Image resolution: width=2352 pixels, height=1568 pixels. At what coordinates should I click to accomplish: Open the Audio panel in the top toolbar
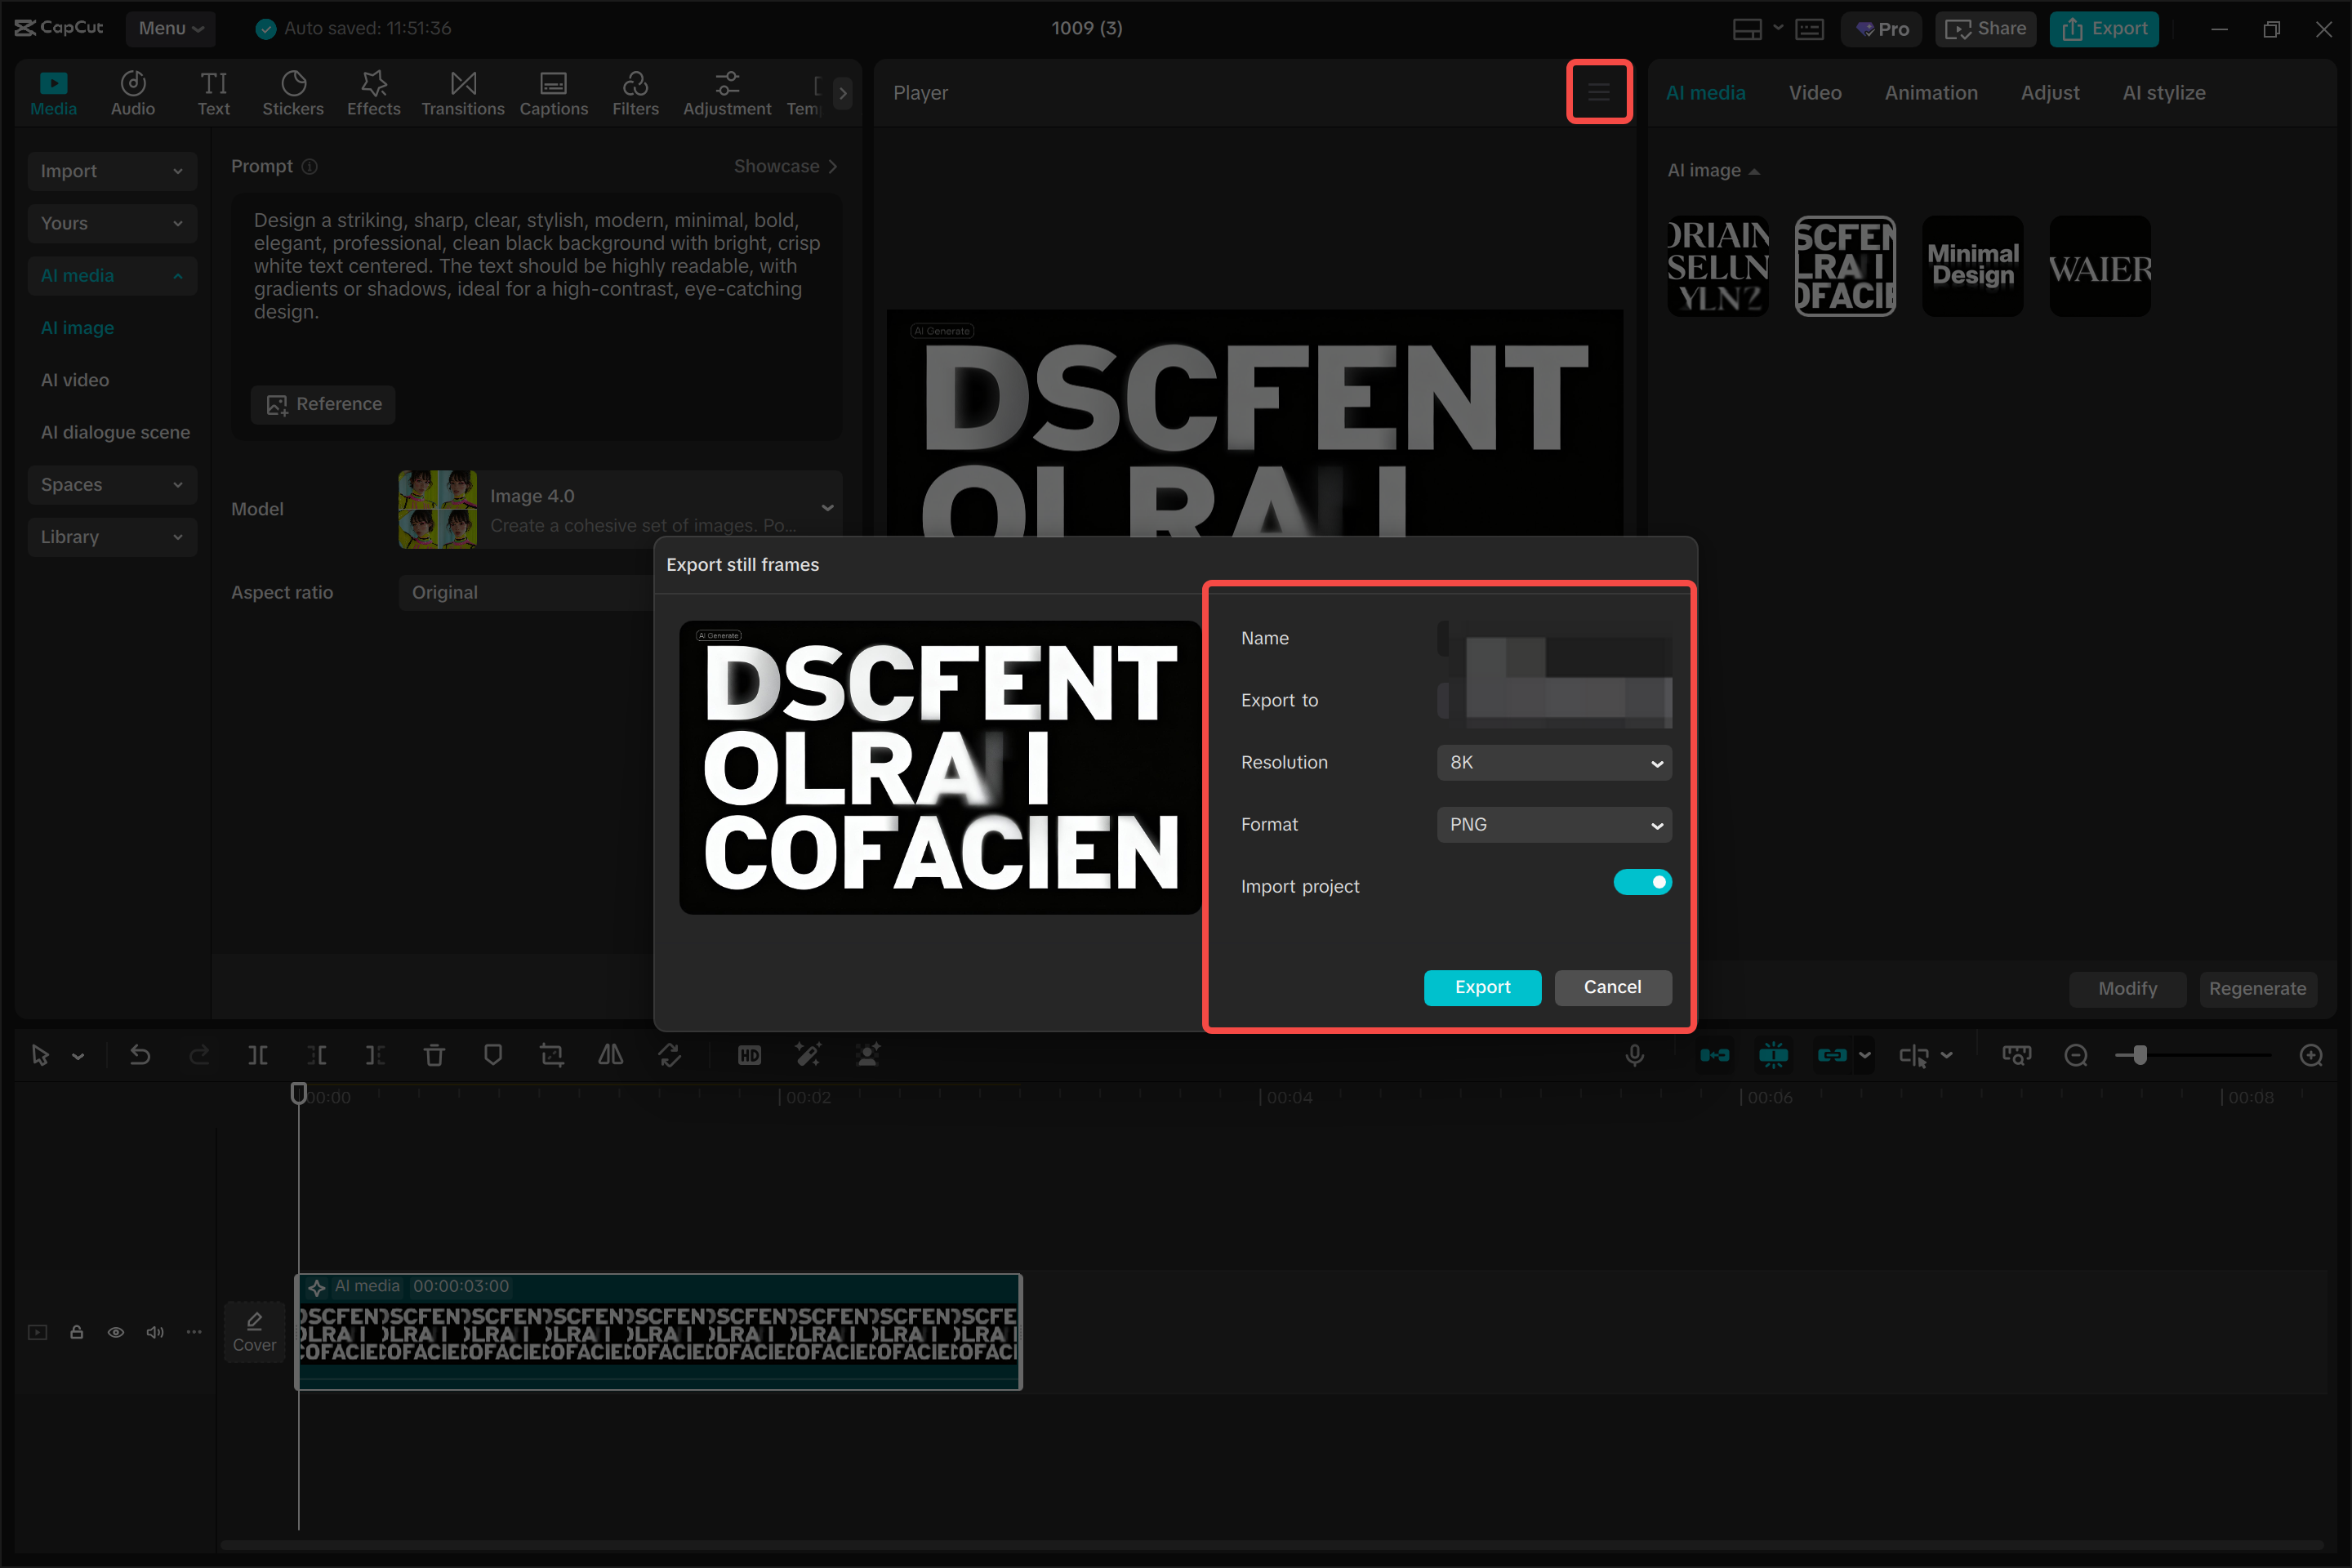point(132,92)
